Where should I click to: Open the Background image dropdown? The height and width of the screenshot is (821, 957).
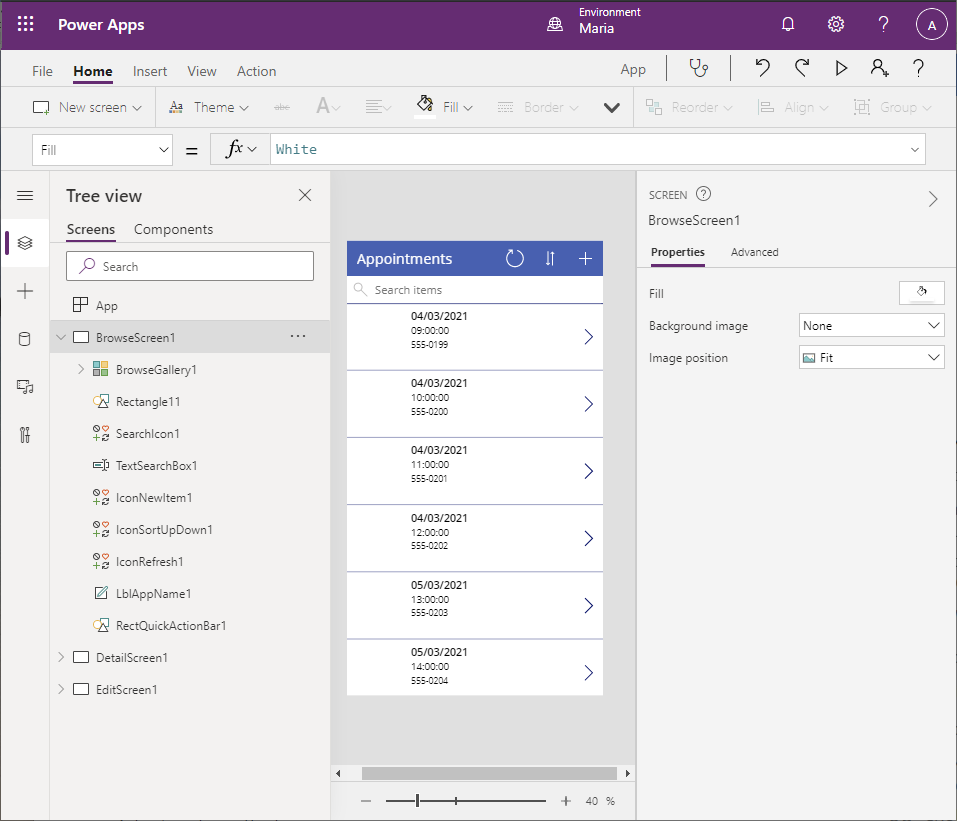(871, 326)
